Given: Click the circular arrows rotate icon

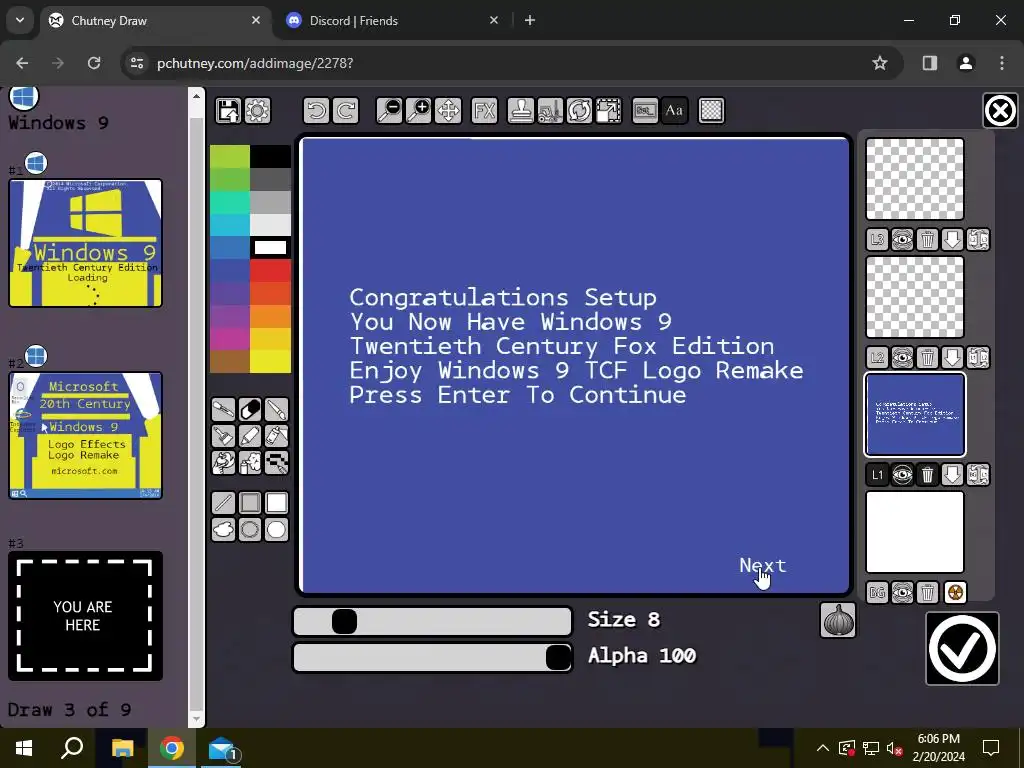Looking at the screenshot, I should point(579,110).
